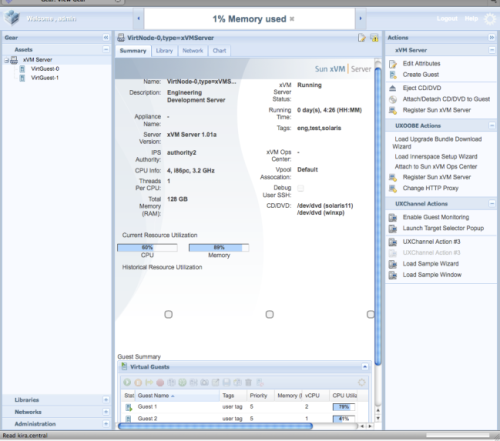The width and height of the screenshot is (500, 441).
Task: Collapse the Actions side panel
Action: (x=492, y=37)
